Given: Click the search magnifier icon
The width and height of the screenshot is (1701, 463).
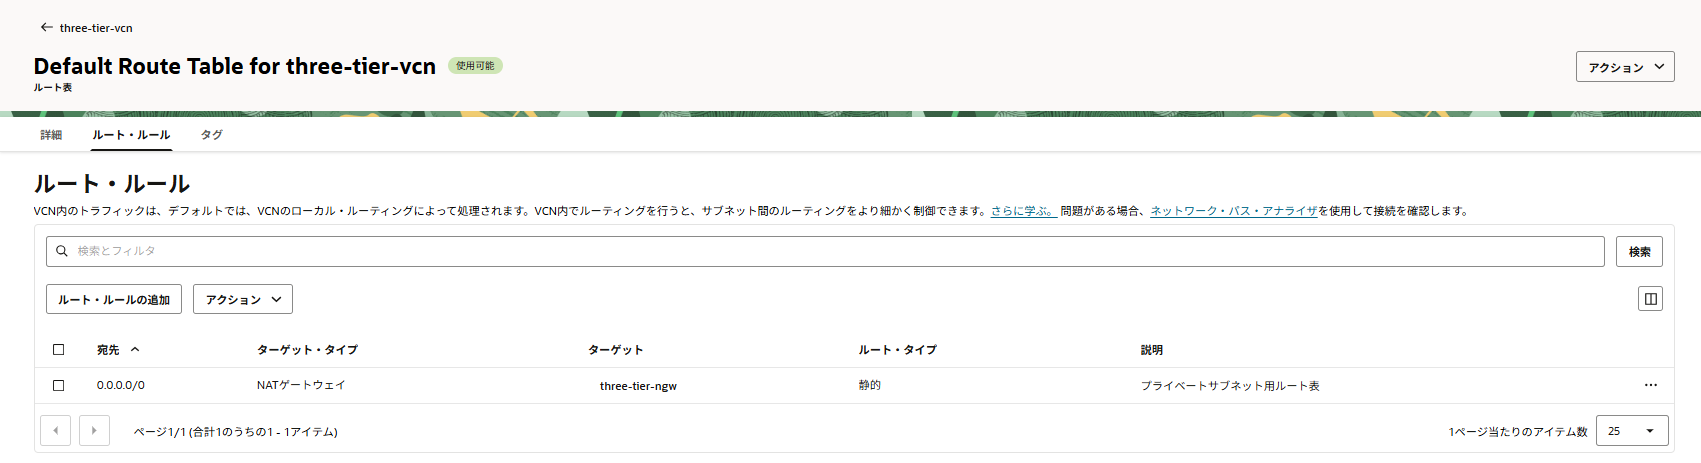Looking at the screenshot, I should (62, 251).
